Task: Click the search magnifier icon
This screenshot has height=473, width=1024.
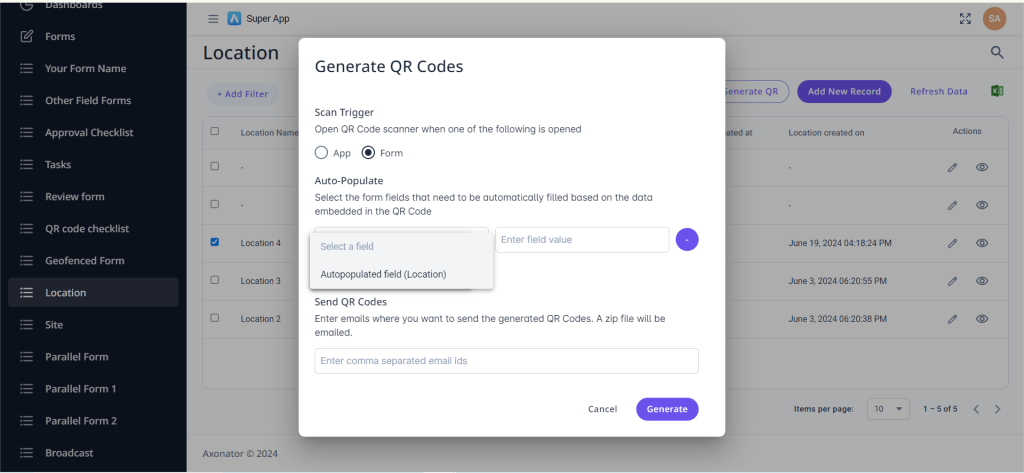Action: click(996, 52)
